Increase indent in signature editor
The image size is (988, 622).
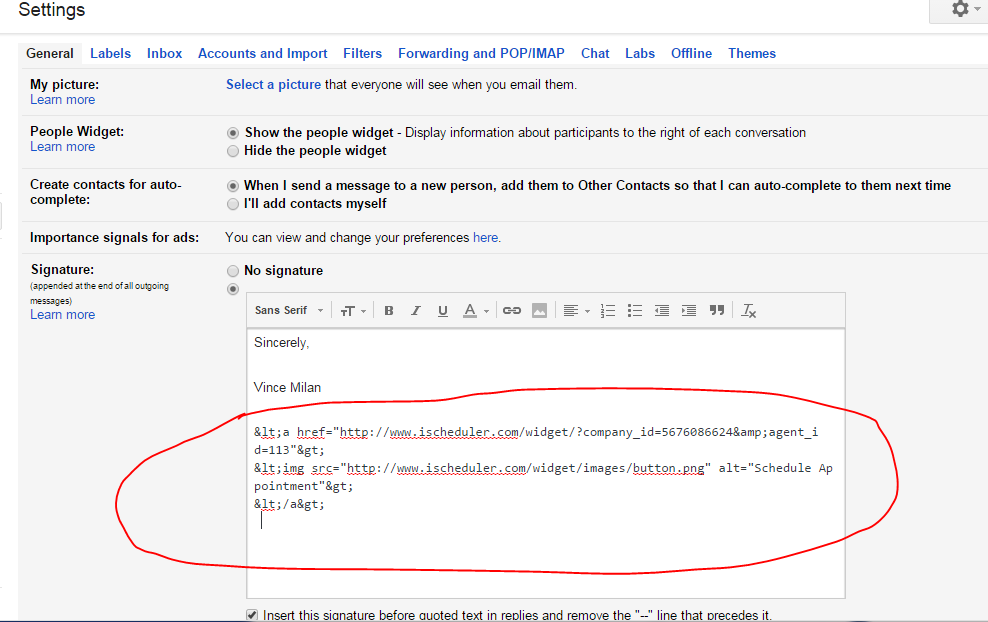click(689, 311)
